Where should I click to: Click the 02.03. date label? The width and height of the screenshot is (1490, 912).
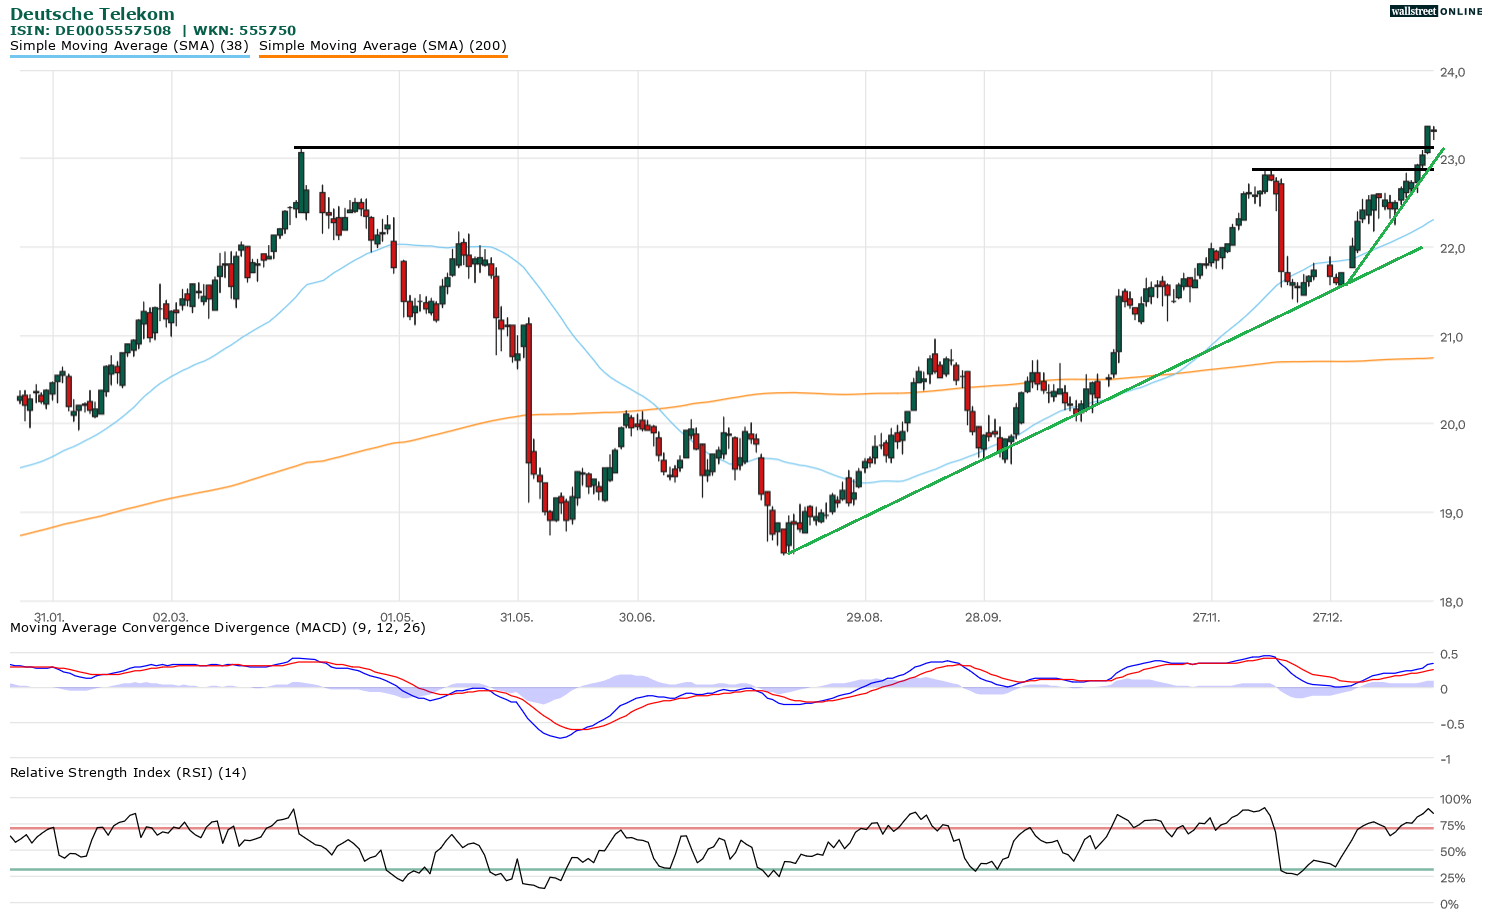170,617
